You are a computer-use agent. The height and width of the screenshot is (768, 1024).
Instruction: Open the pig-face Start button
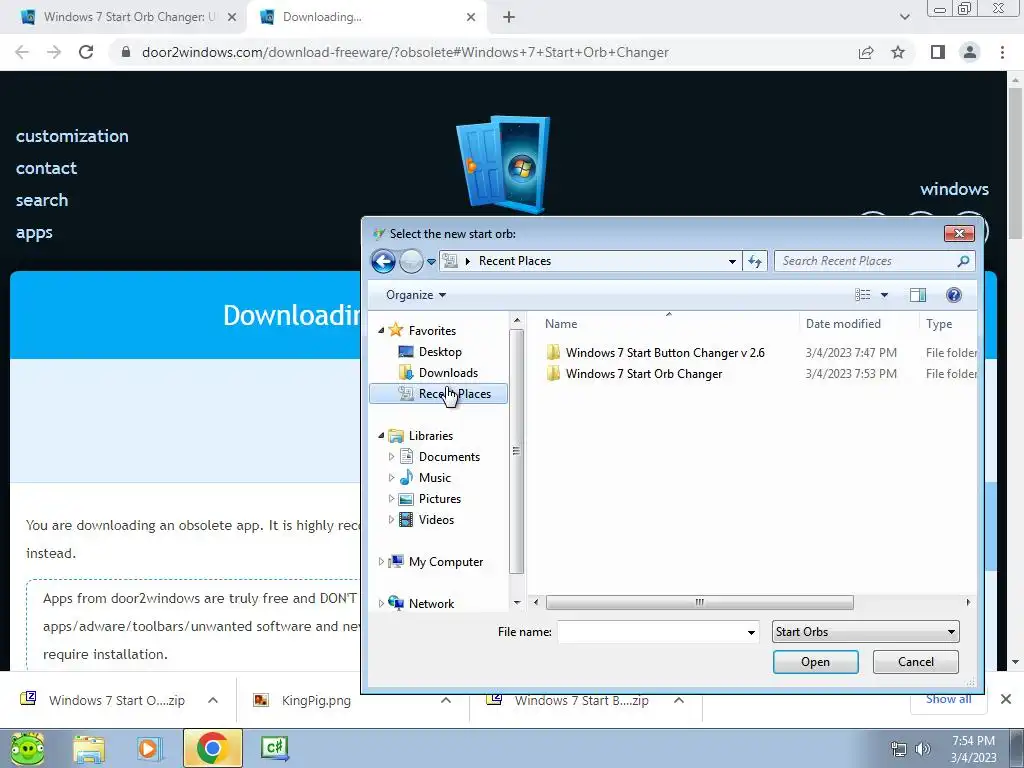click(27, 748)
